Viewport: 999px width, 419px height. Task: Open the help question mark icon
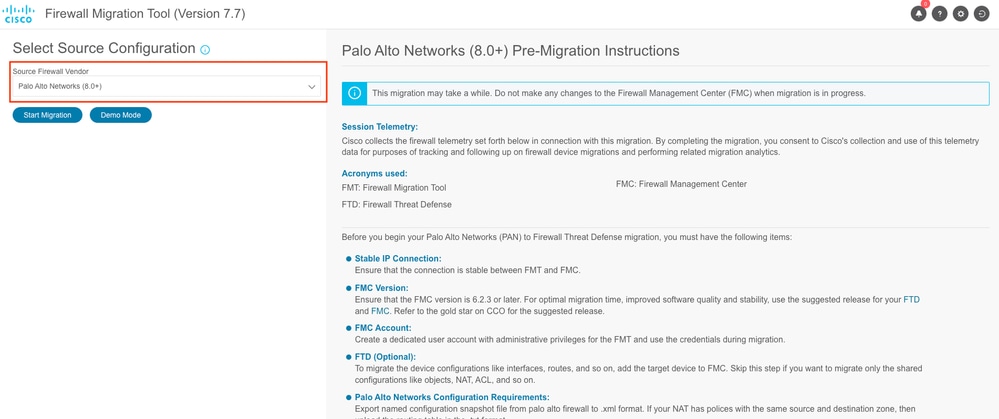[939, 14]
